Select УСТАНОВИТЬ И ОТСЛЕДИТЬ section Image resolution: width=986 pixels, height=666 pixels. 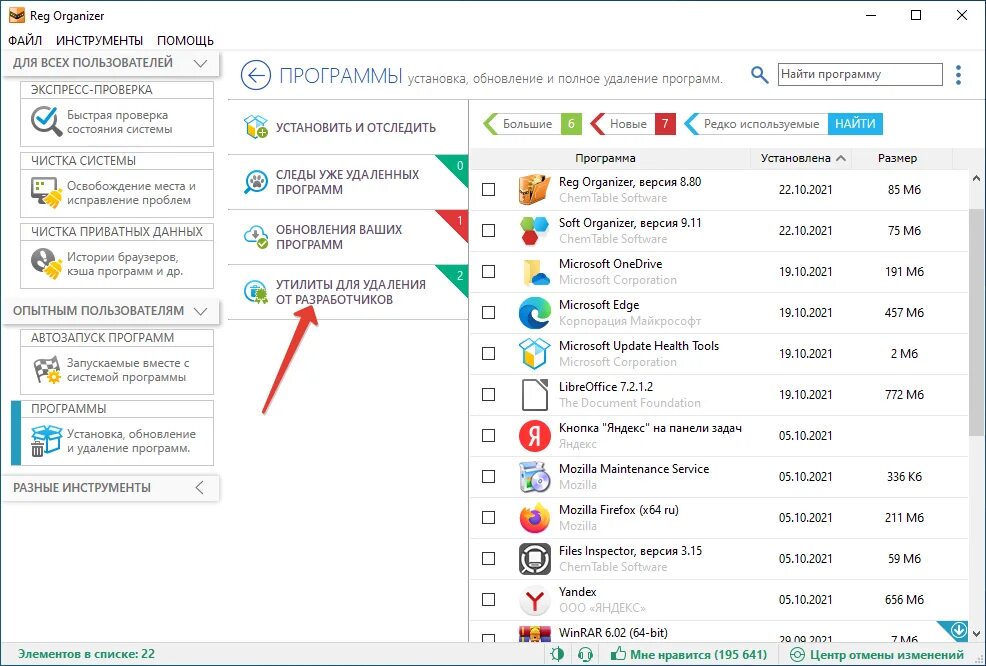pyautogui.click(x=348, y=127)
